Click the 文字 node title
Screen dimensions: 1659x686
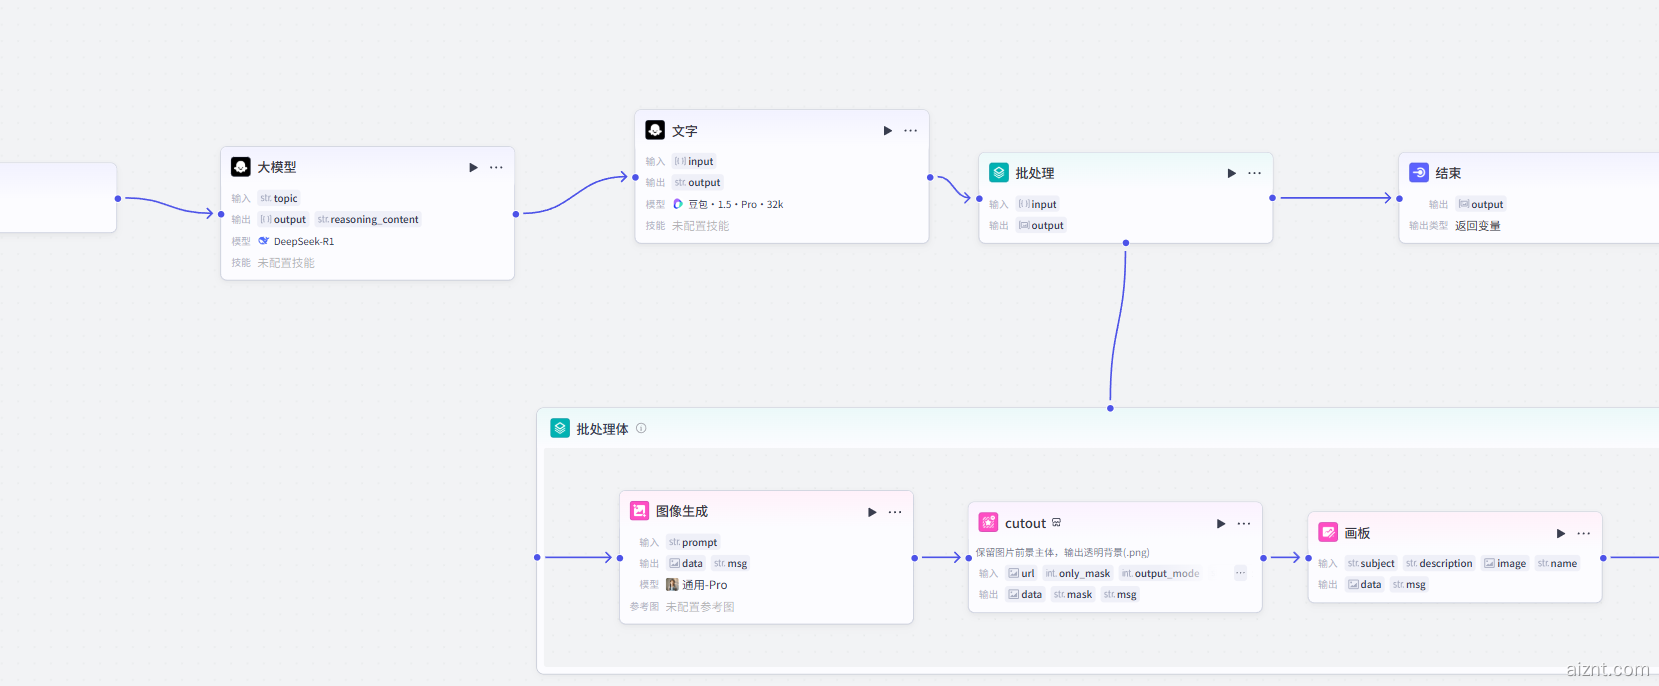[685, 131]
